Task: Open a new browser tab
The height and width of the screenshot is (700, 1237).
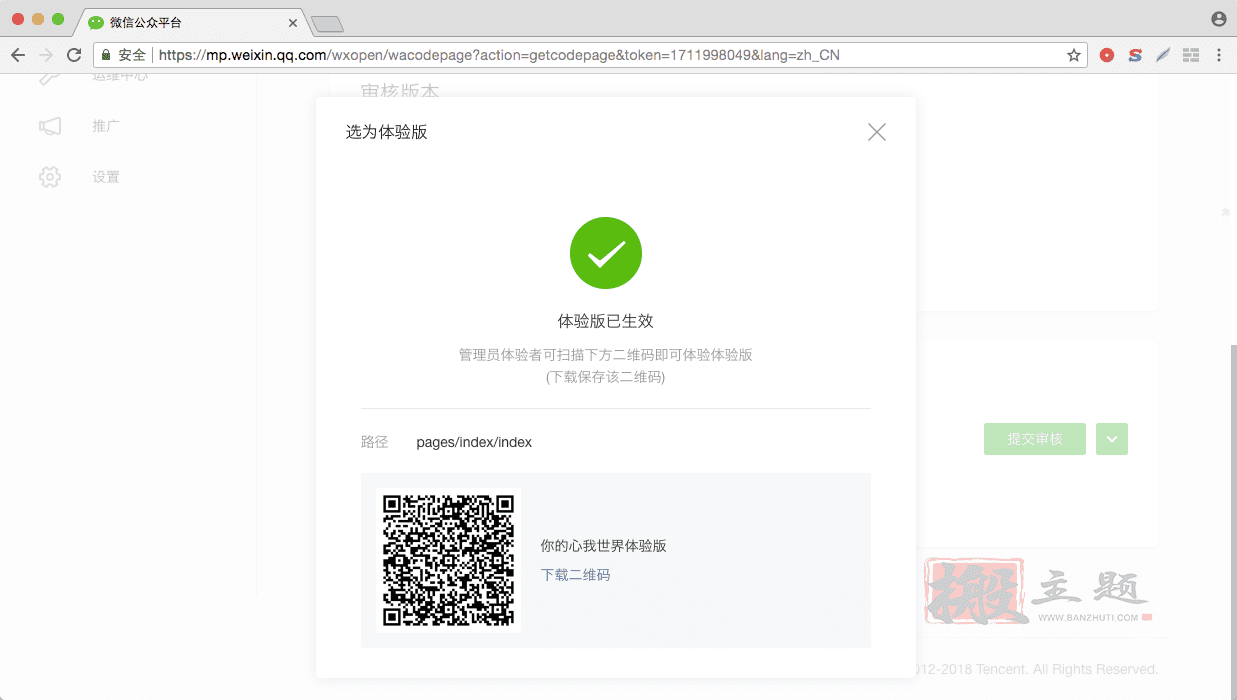Action: coord(327,23)
